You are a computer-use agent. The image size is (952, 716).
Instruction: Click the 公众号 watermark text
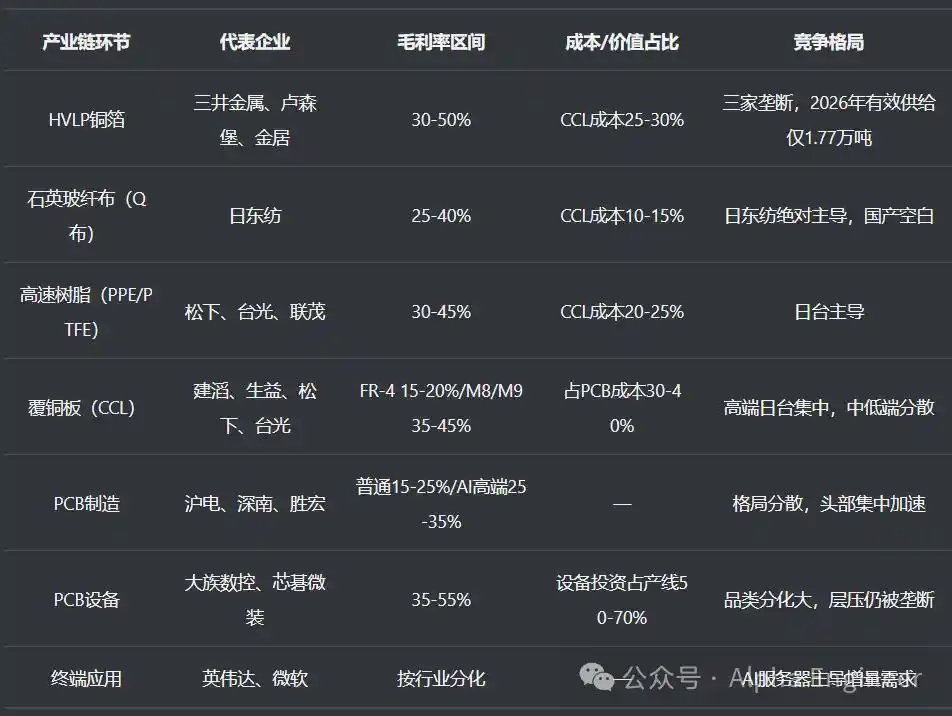point(661,677)
